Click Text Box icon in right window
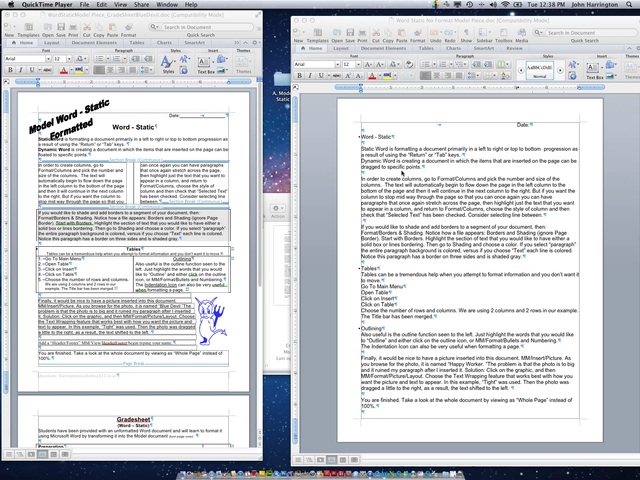This screenshot has height=480, width=640. 594,69
